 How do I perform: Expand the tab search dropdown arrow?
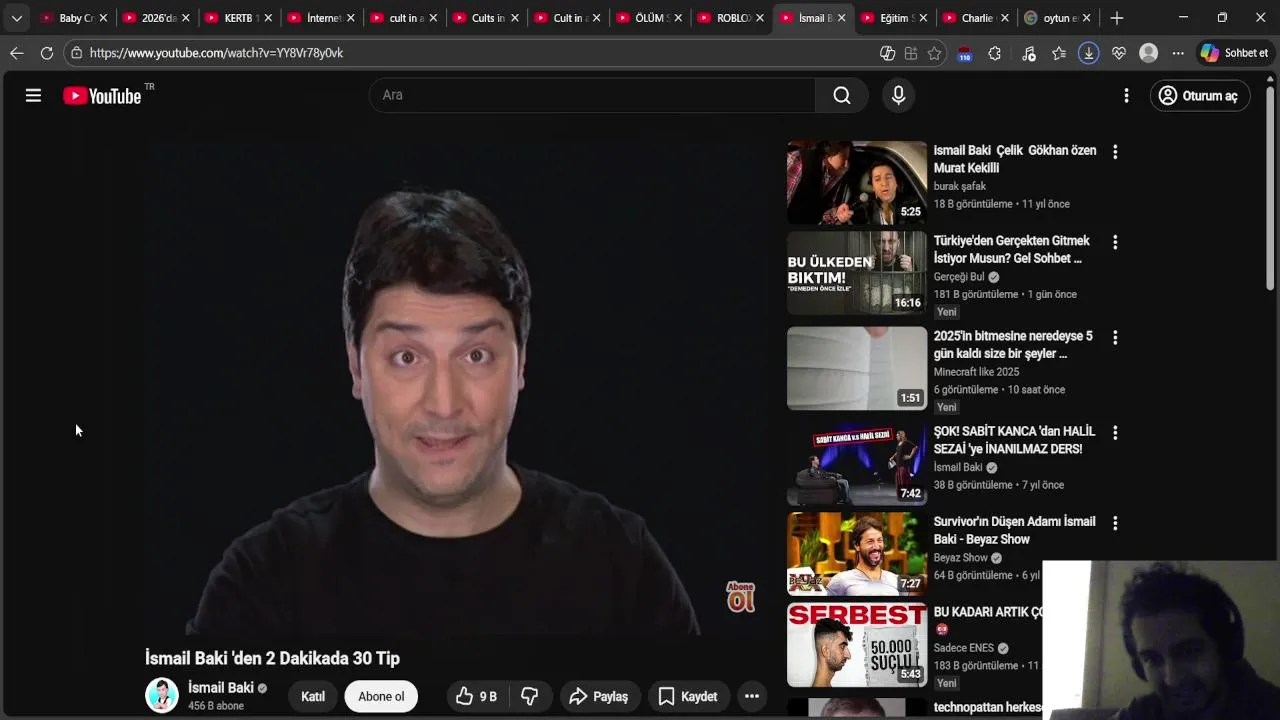pos(16,18)
